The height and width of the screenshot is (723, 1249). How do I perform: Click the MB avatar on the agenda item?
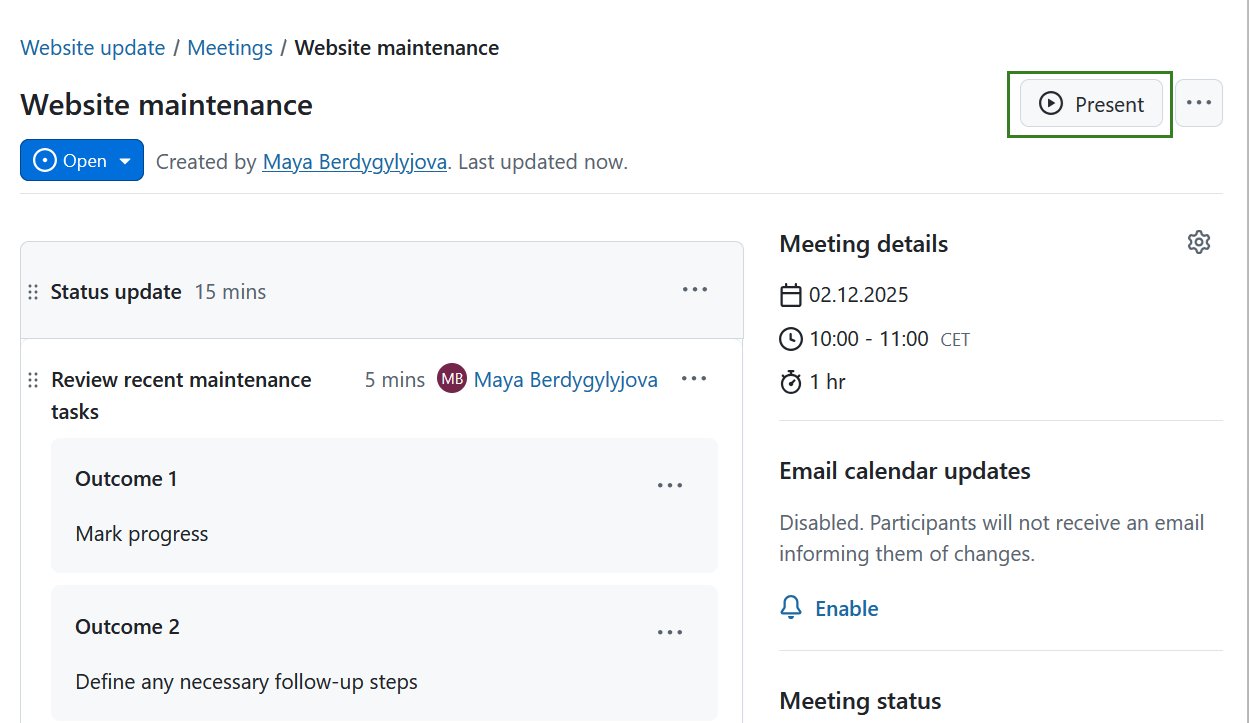[451, 379]
